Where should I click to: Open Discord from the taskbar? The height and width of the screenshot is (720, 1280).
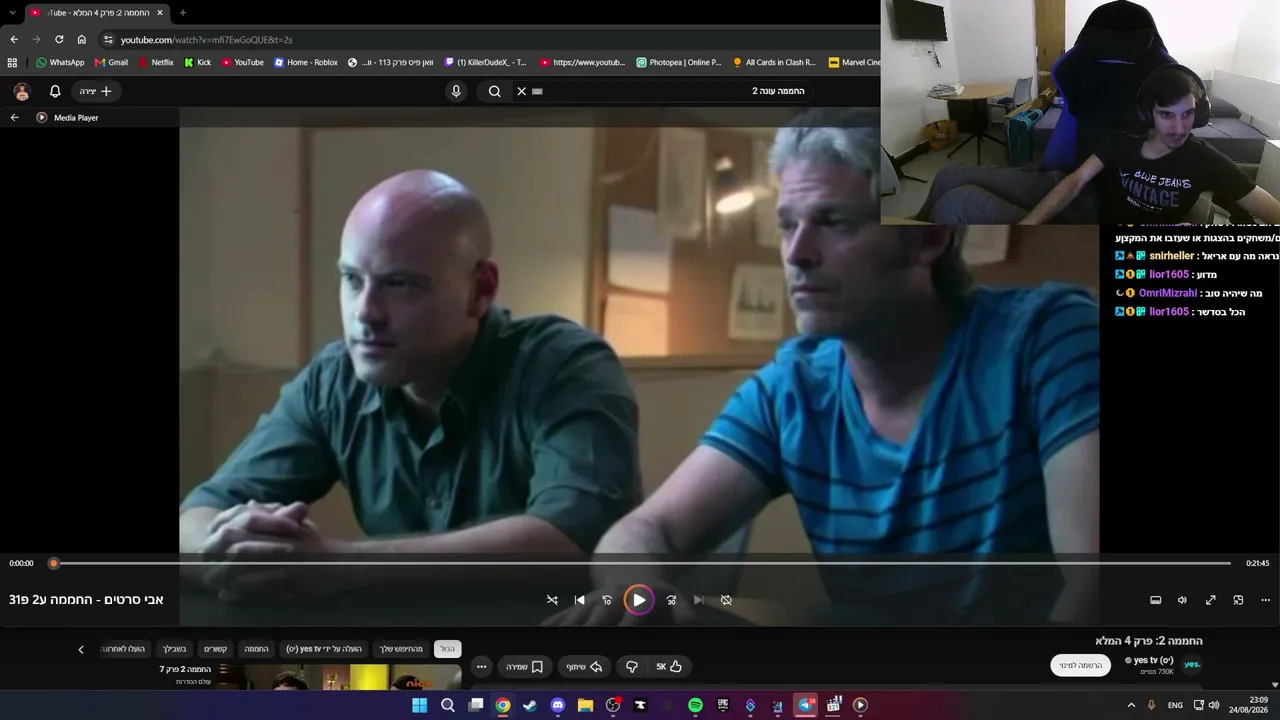click(558, 705)
